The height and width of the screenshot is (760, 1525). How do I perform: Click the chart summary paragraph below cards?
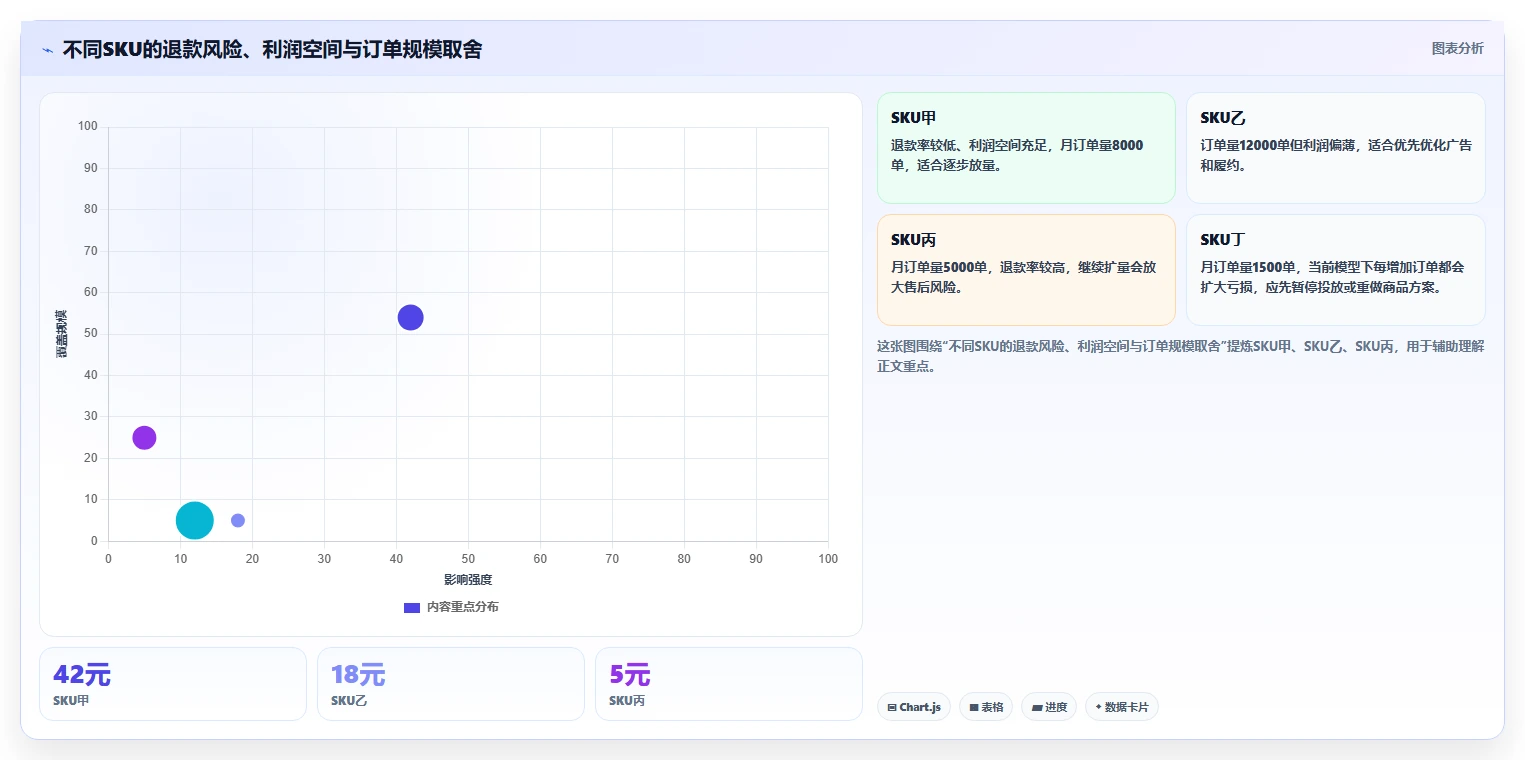(1180, 356)
